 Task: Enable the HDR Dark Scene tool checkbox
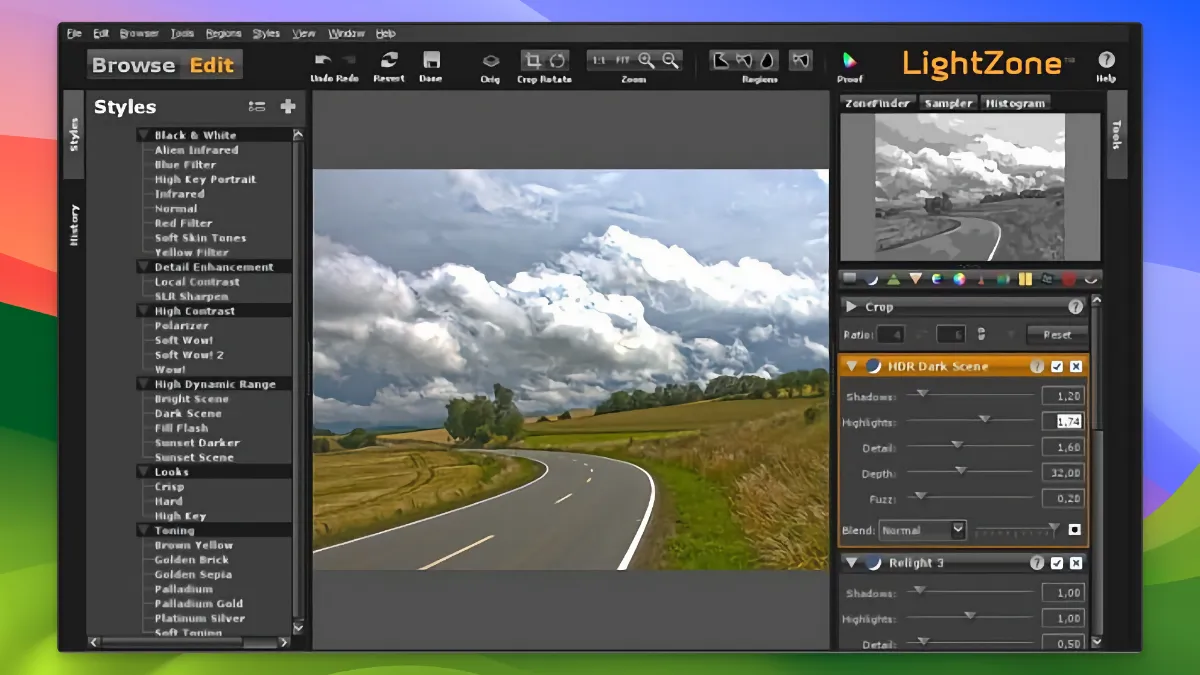[1057, 366]
